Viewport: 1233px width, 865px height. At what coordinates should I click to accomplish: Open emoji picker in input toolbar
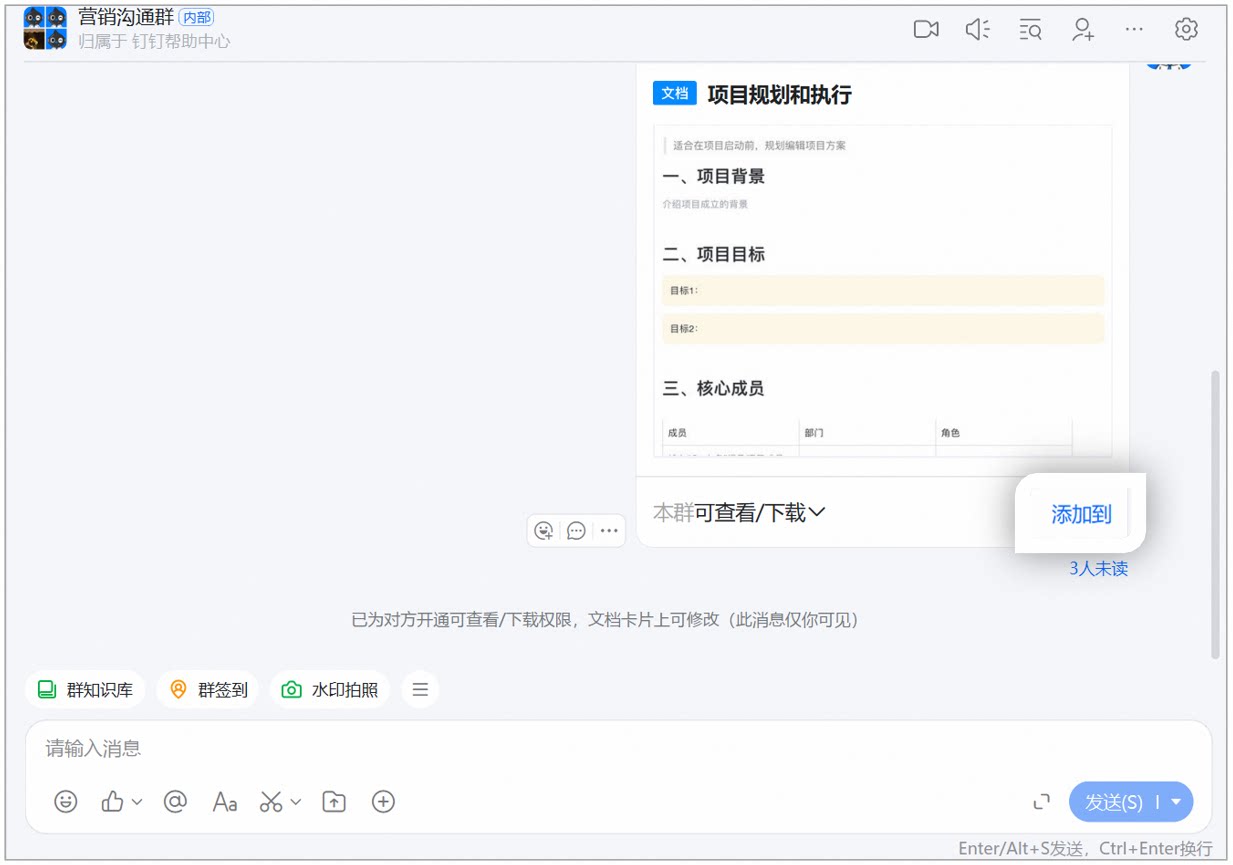point(66,801)
